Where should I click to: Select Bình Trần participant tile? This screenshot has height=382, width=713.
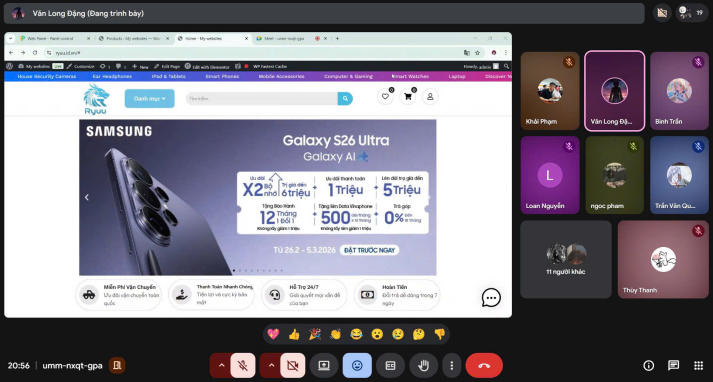[679, 90]
